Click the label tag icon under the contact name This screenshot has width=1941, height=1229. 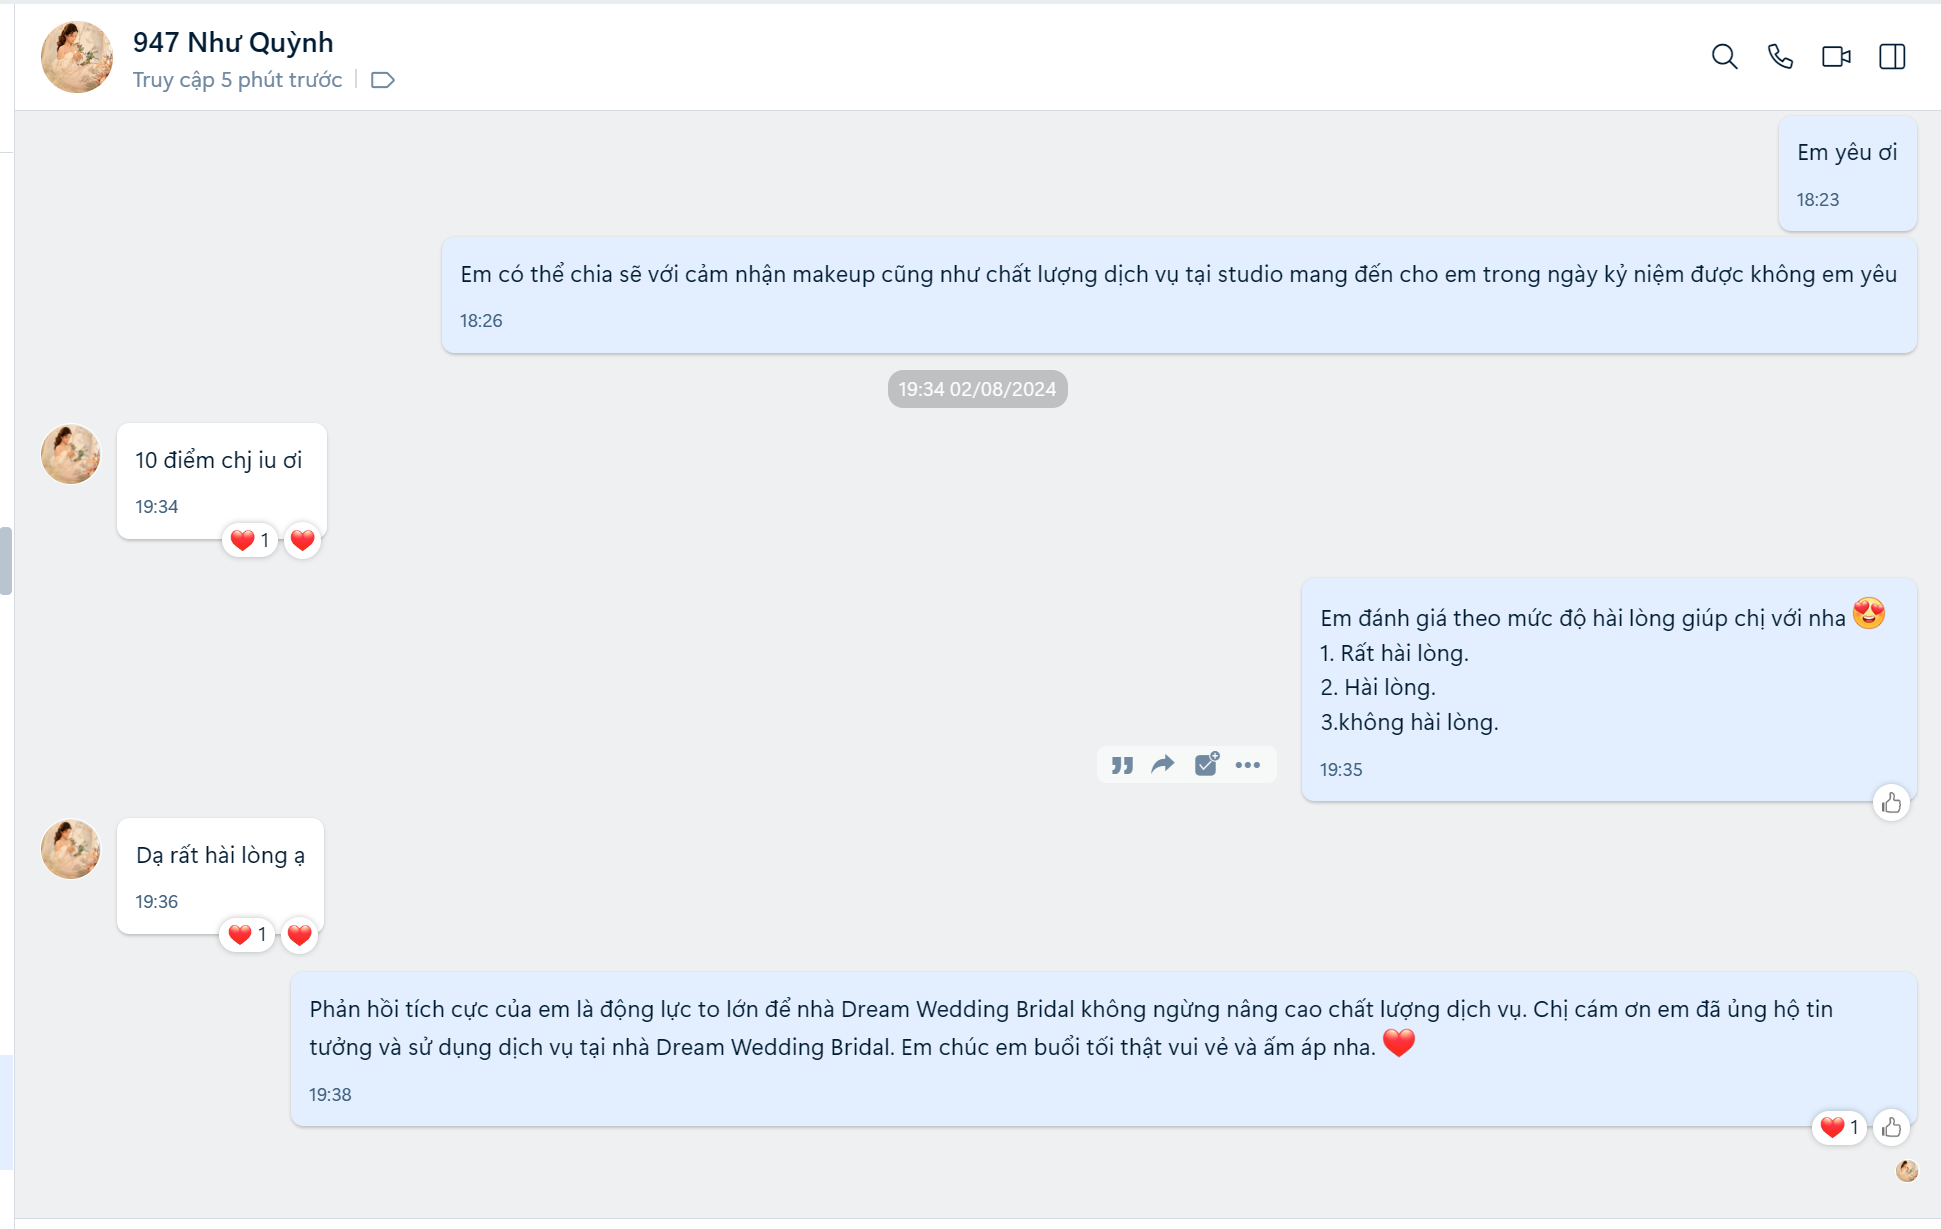(x=382, y=80)
